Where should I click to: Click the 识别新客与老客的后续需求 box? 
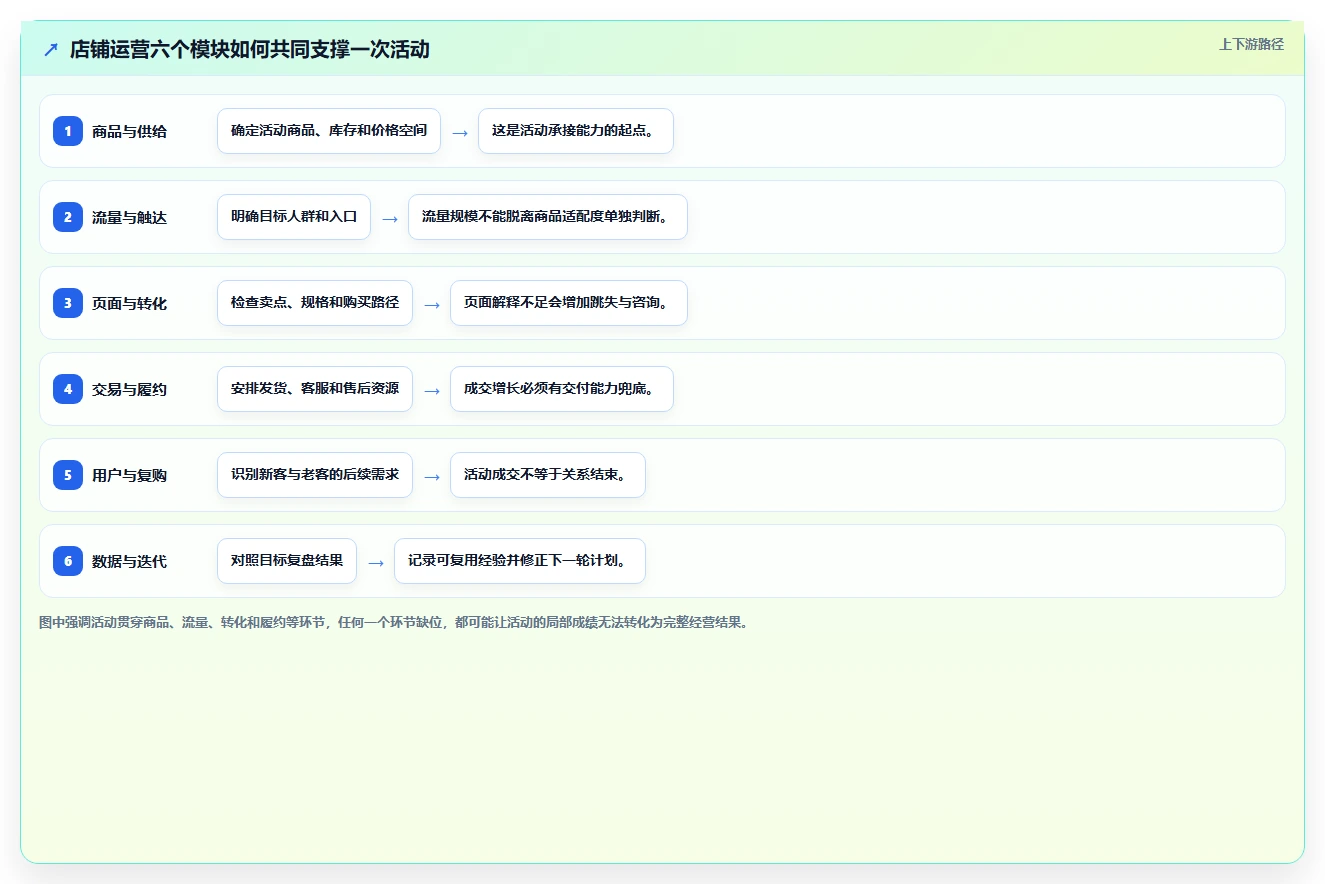pos(315,475)
